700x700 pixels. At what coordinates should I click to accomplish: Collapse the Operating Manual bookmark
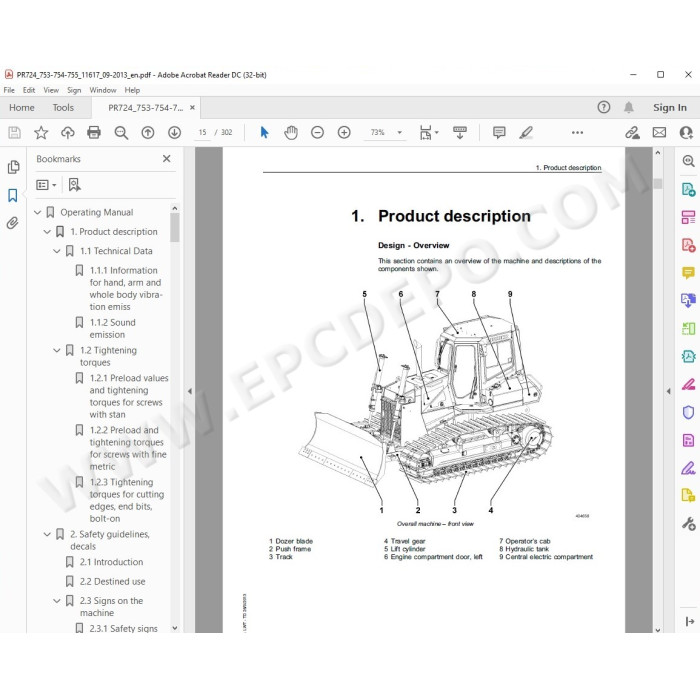[38, 212]
